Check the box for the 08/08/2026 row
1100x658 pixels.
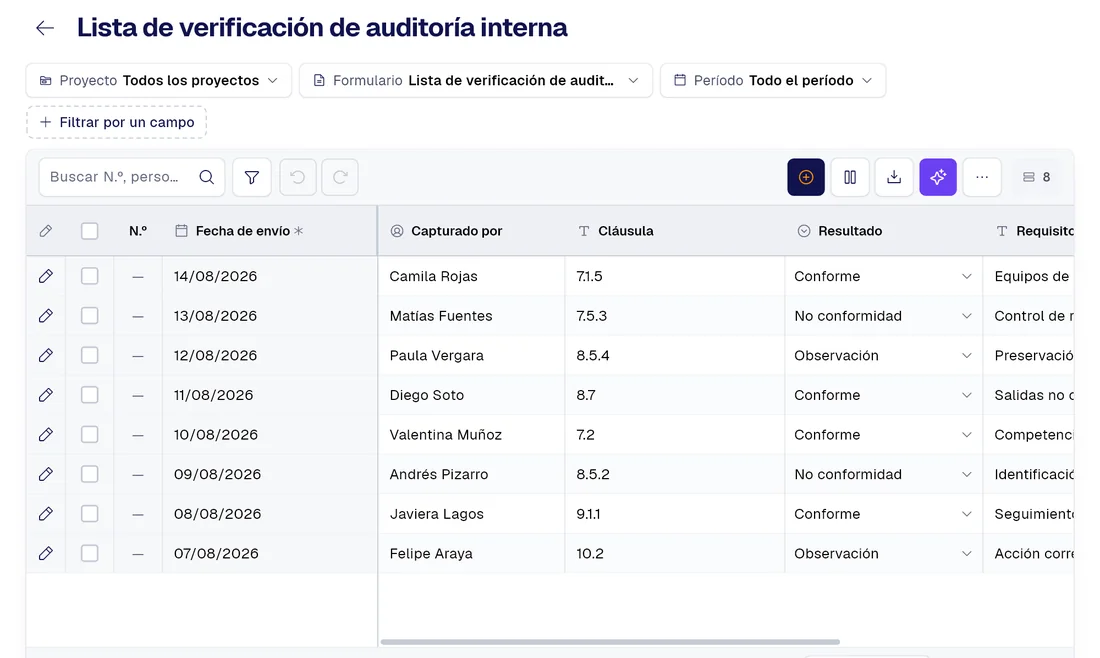click(x=90, y=514)
